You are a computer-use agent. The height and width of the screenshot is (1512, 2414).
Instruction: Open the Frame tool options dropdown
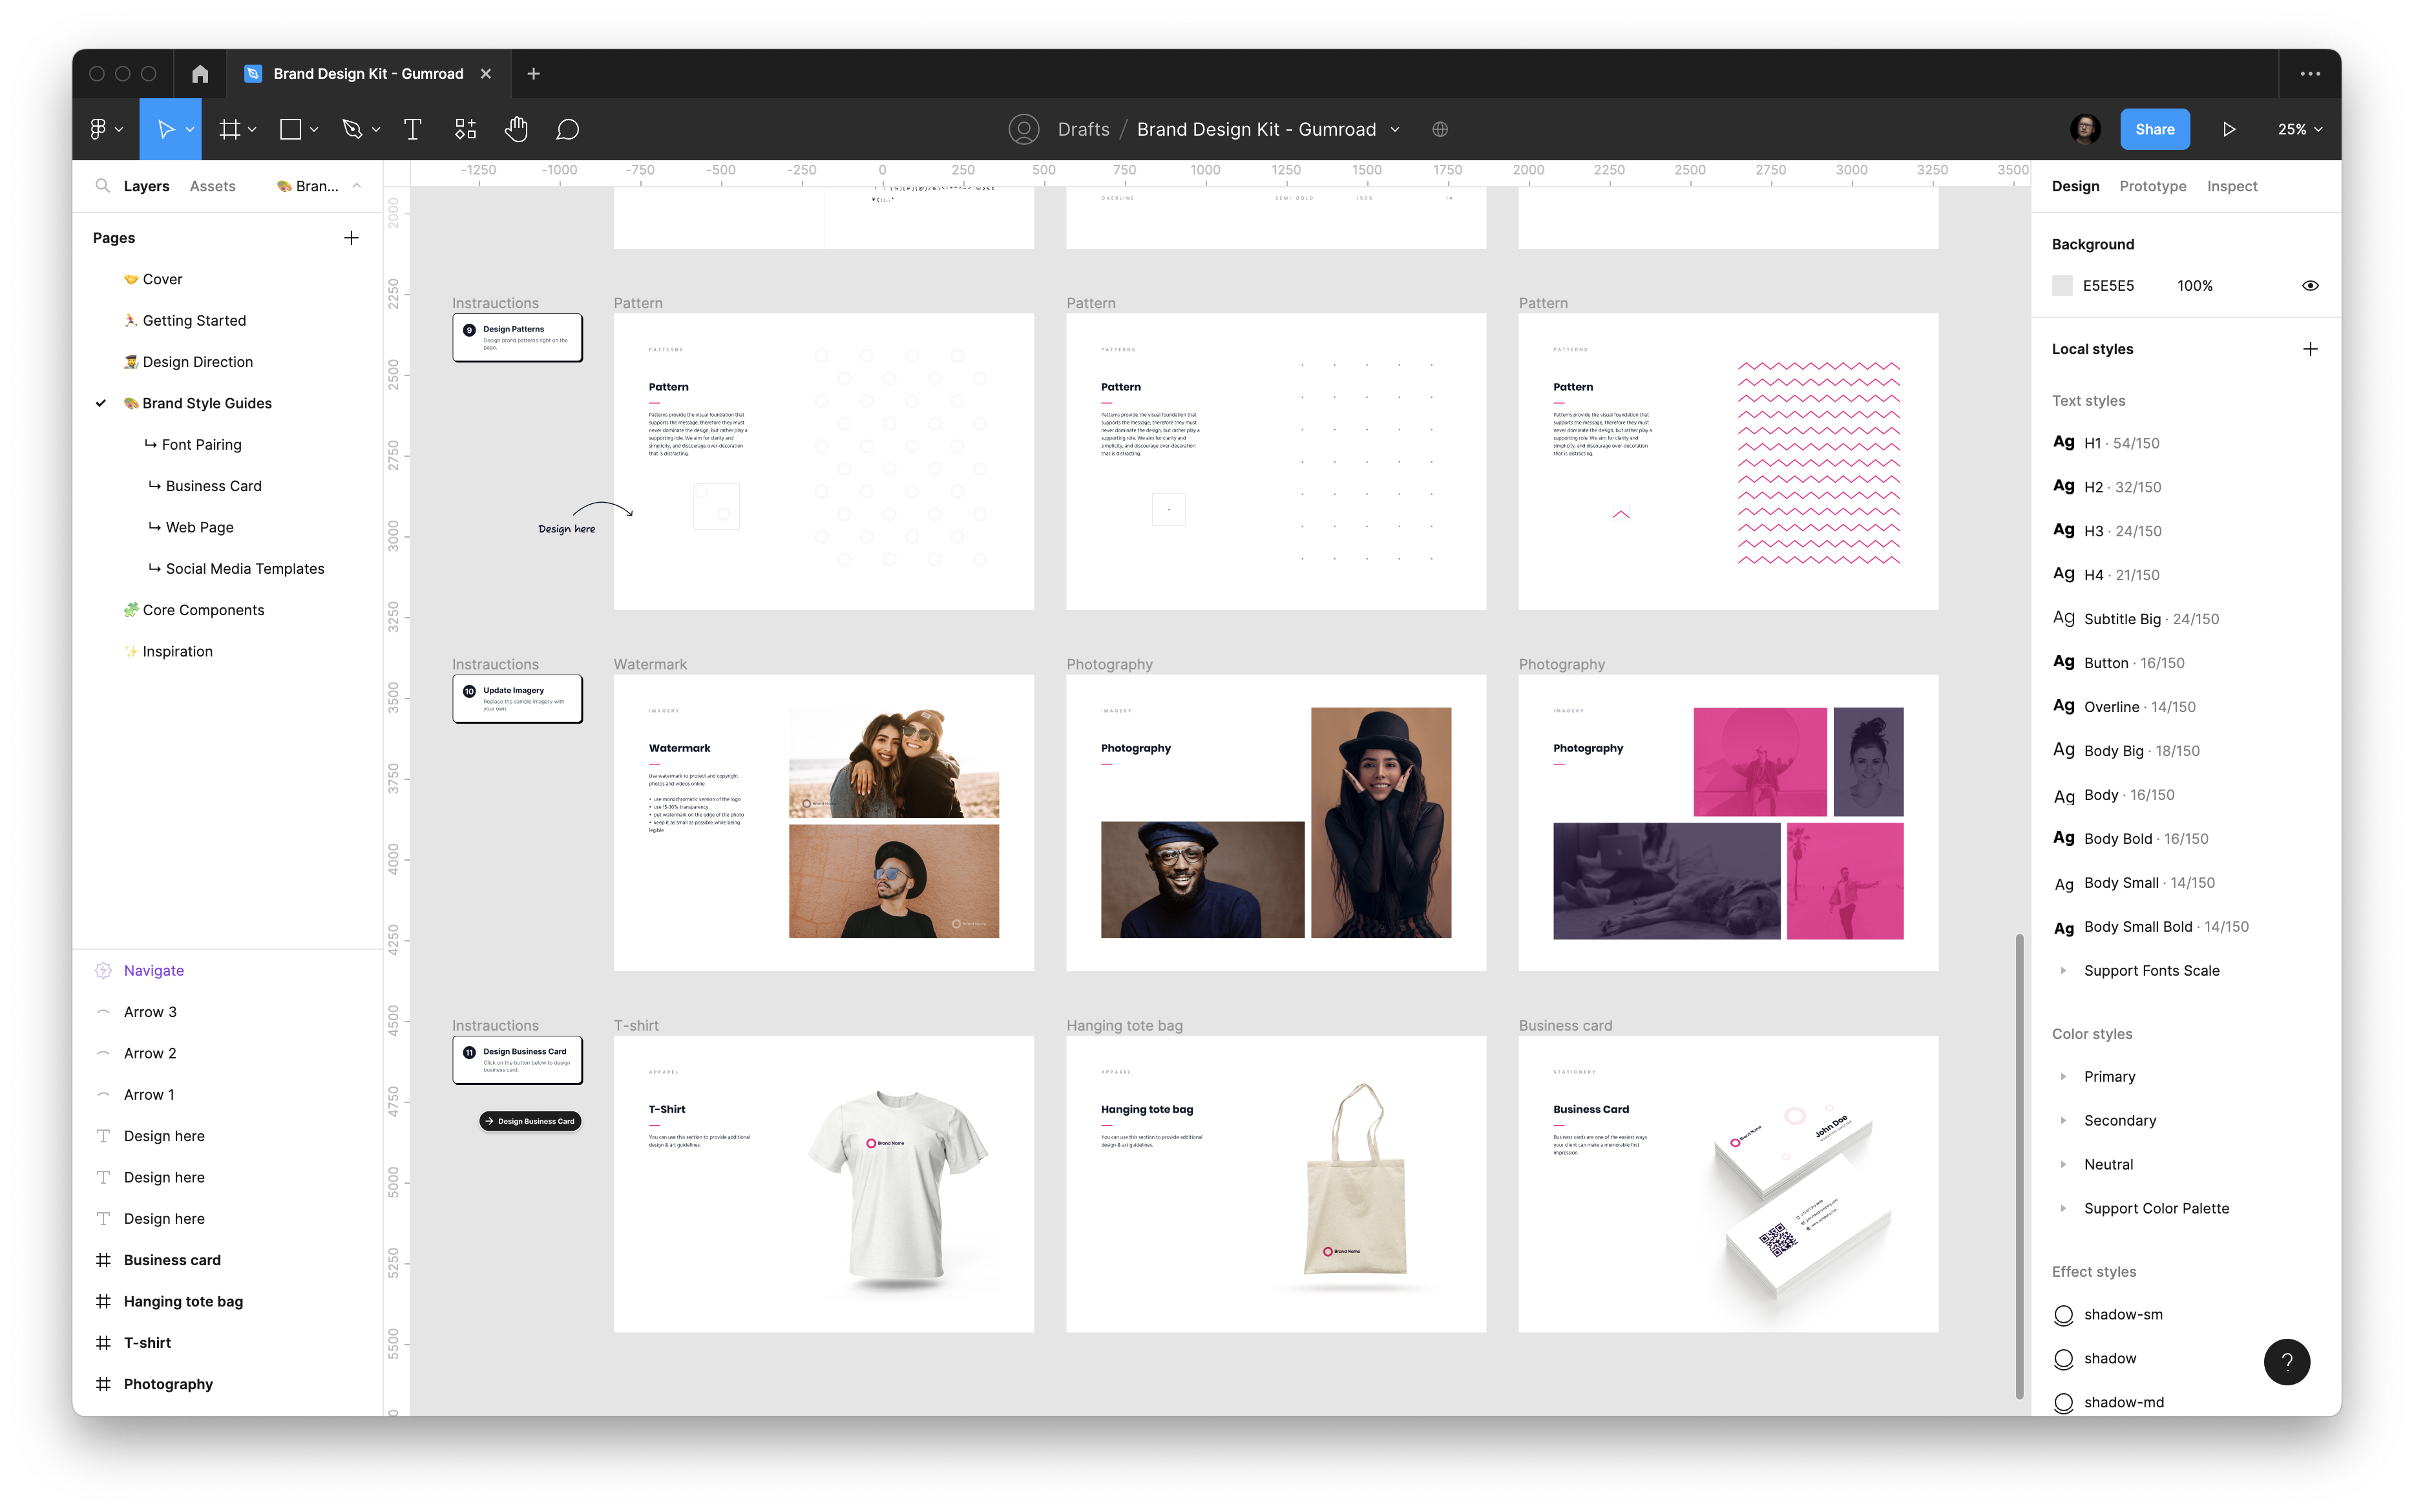tap(252, 129)
